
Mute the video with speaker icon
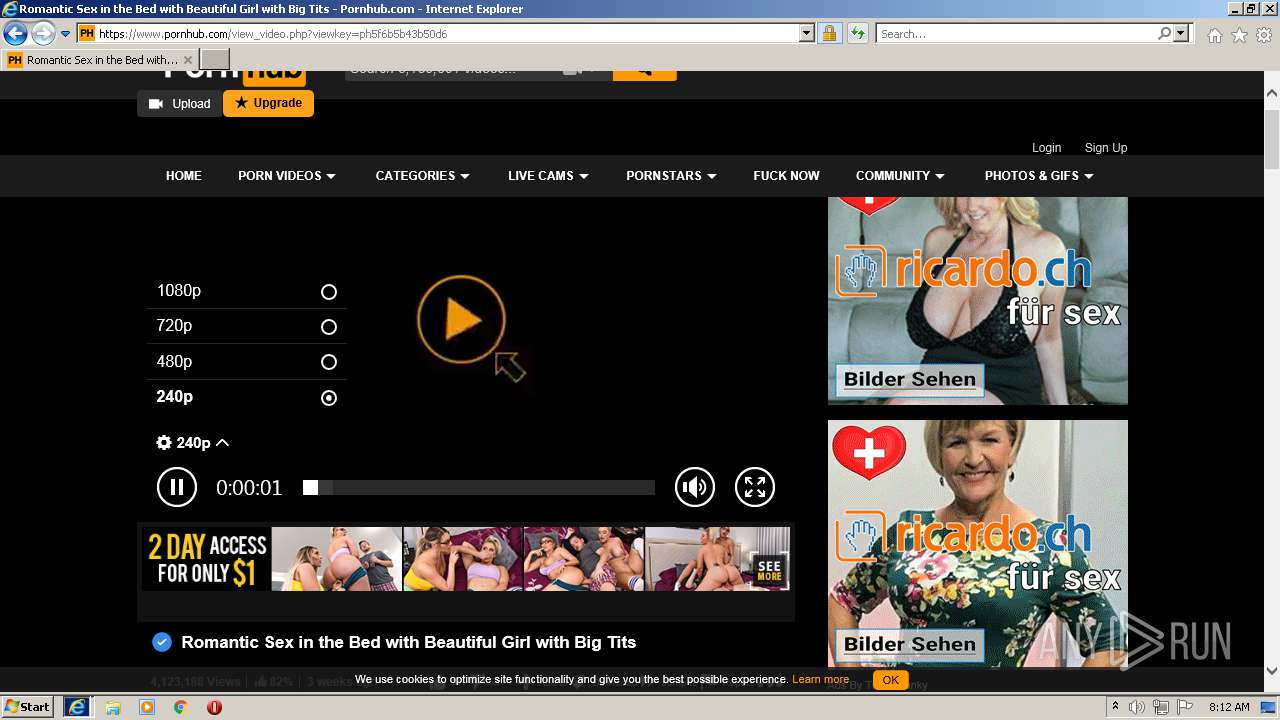click(695, 487)
